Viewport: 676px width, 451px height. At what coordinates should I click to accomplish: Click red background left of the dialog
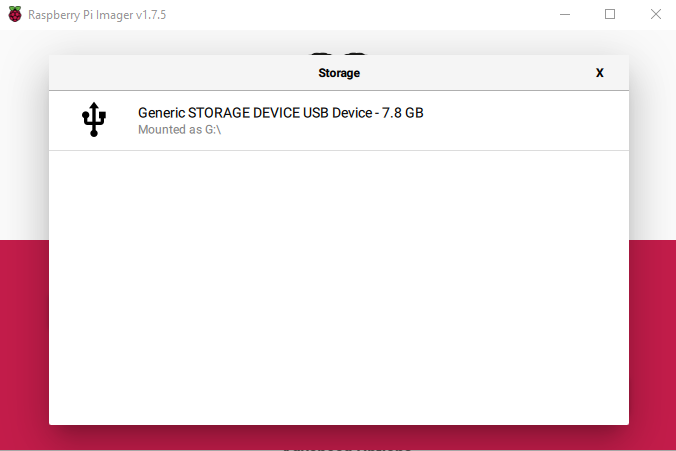pos(24,340)
